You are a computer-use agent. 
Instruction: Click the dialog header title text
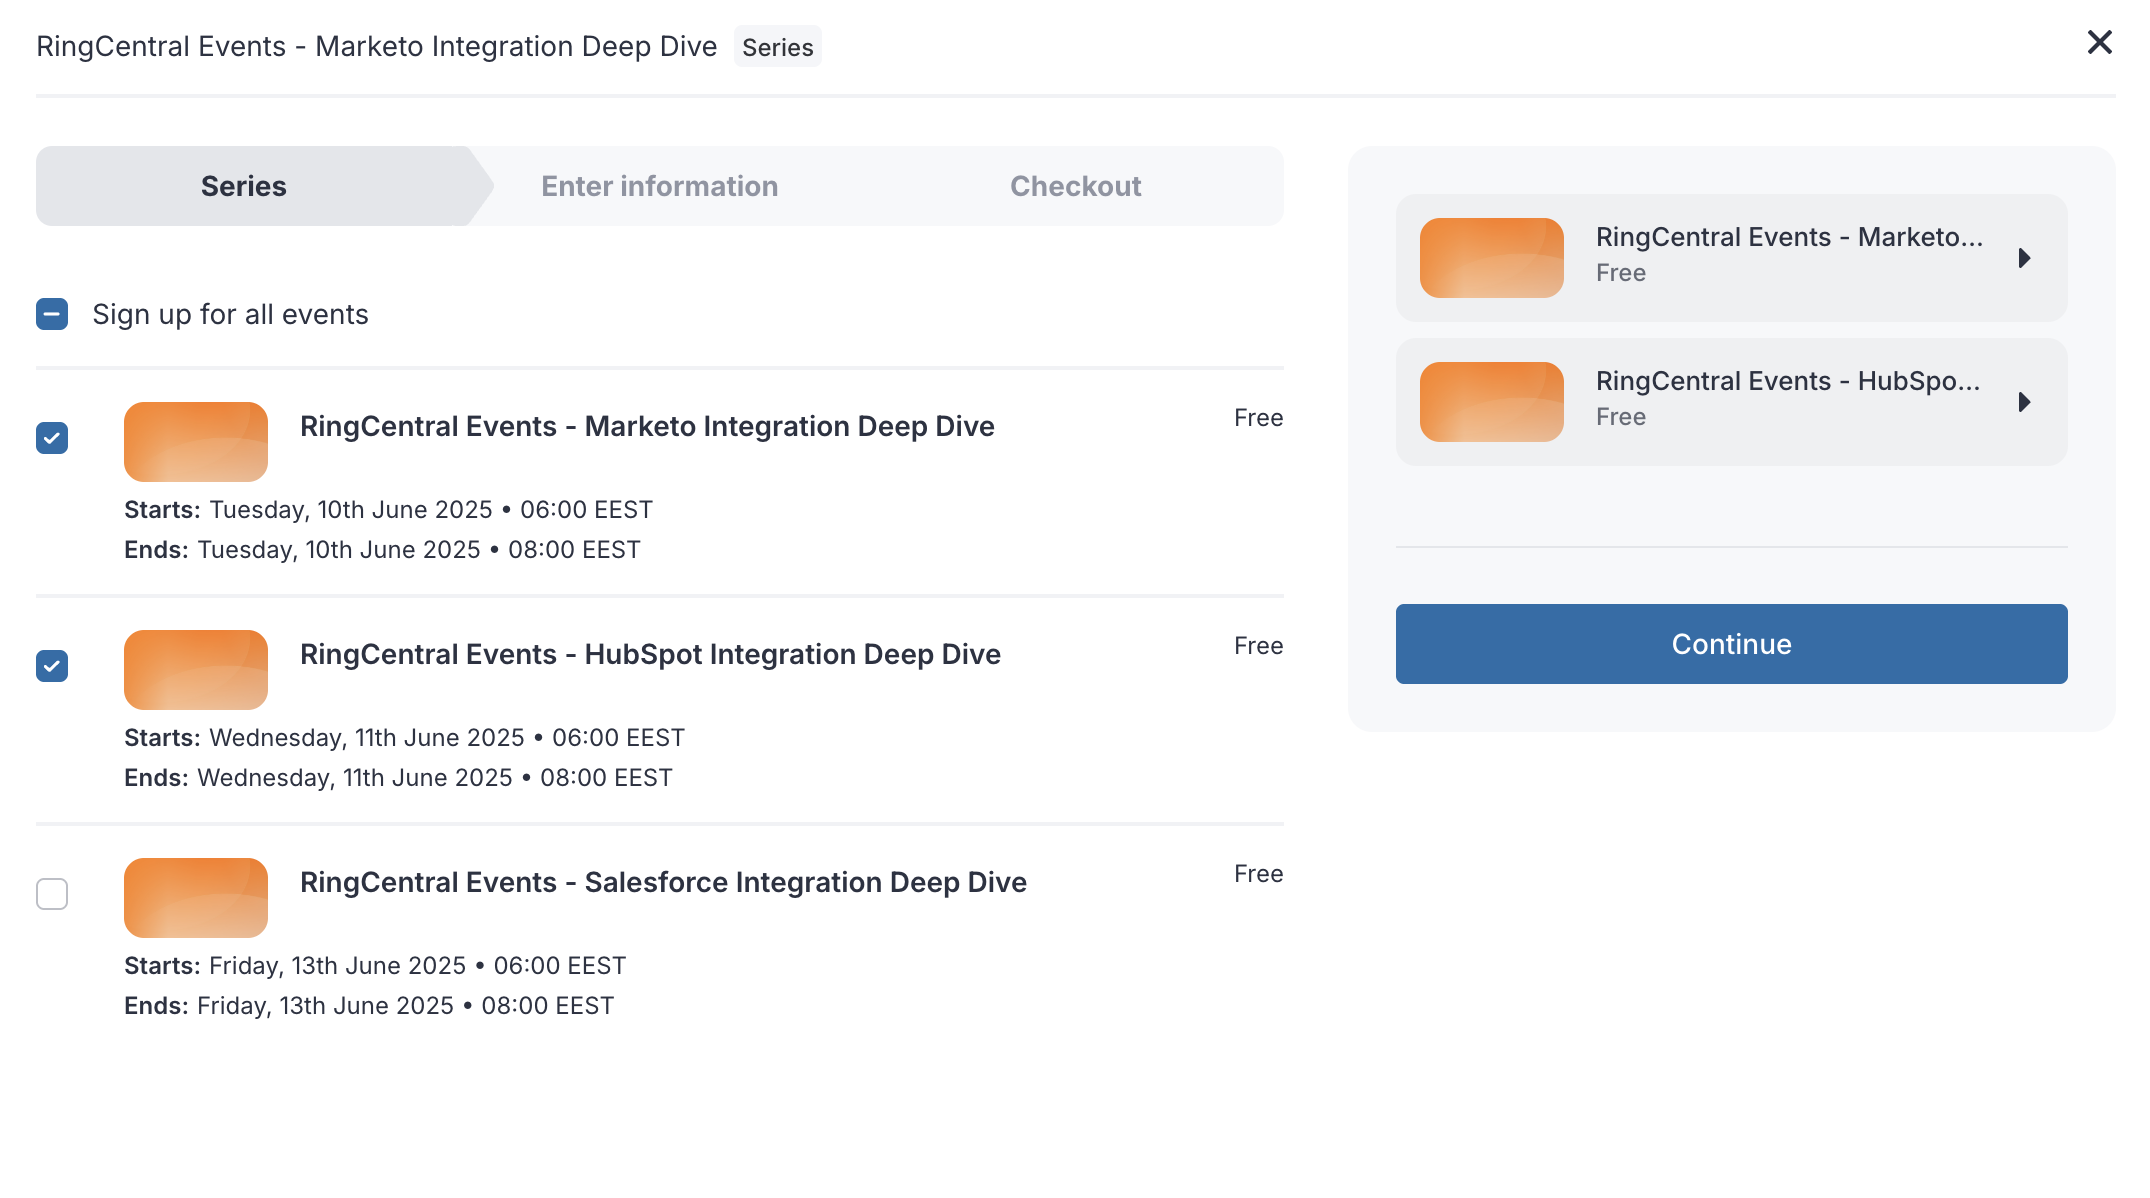point(376,46)
